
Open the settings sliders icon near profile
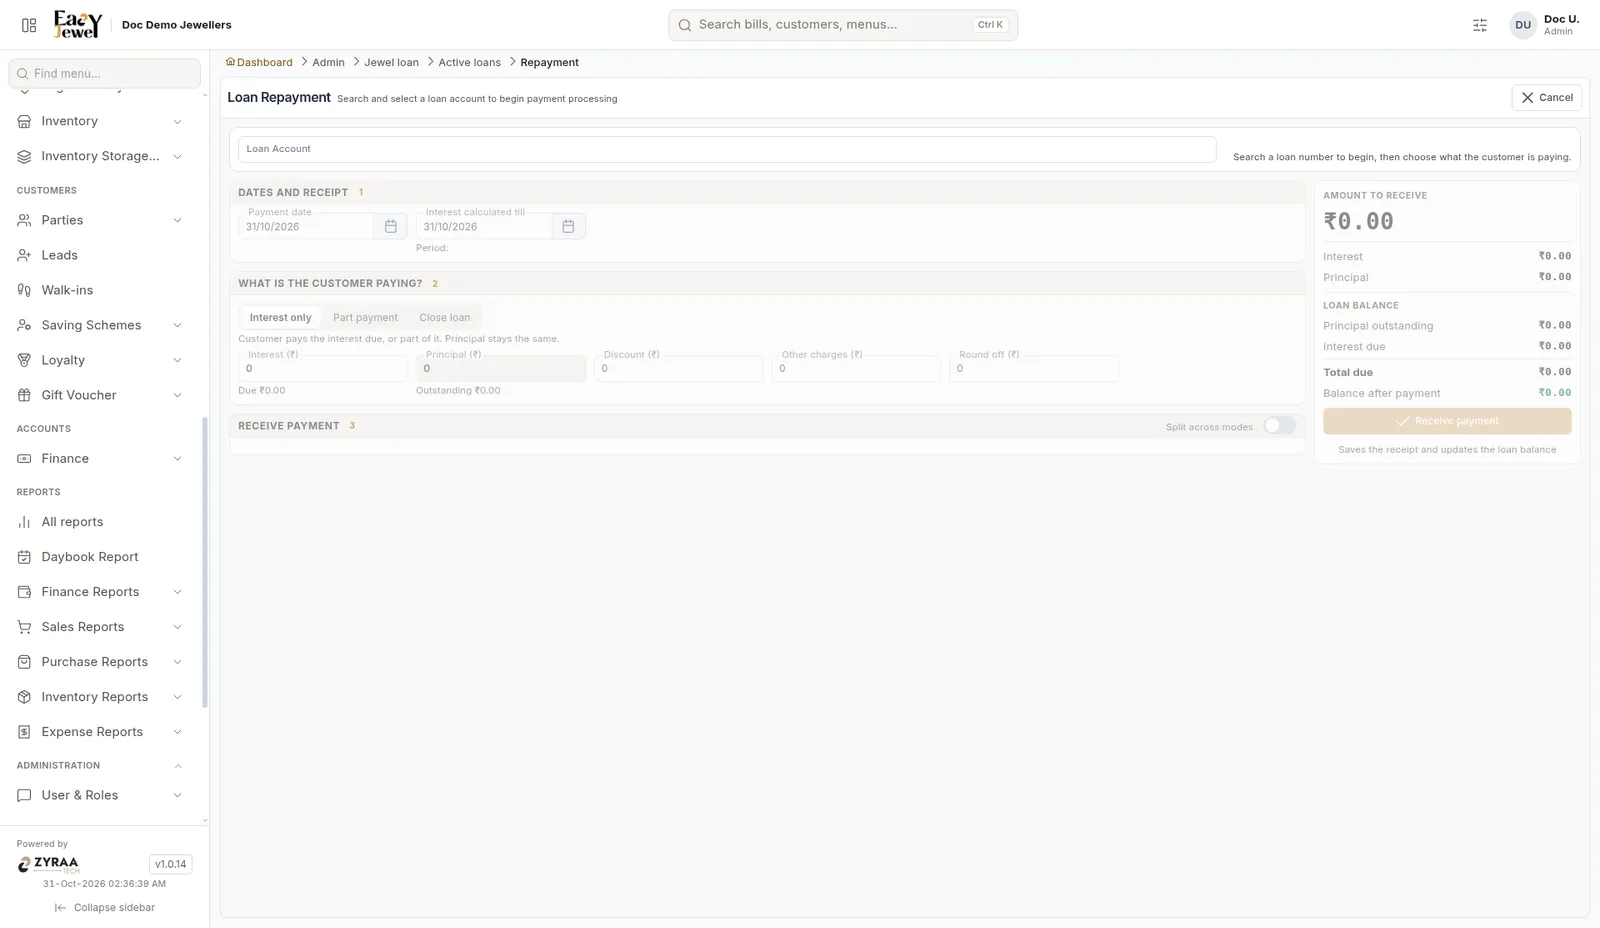coord(1480,25)
